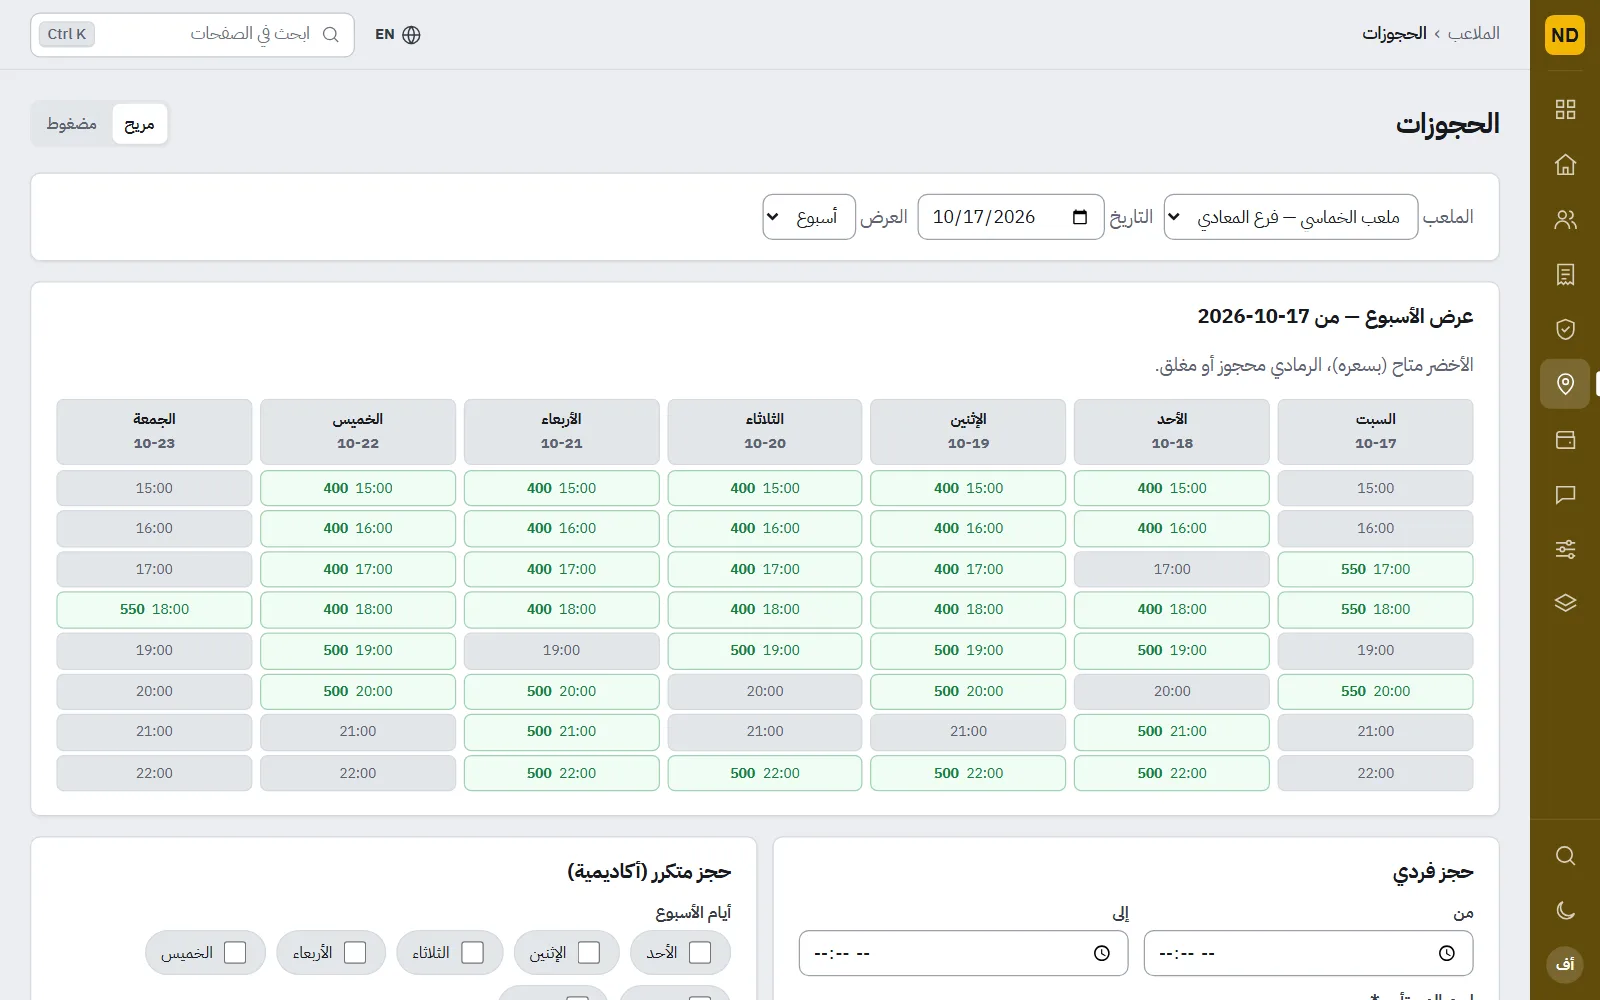Open the chat message icon in sidebar
This screenshot has height=1000, width=1600.
(1565, 494)
